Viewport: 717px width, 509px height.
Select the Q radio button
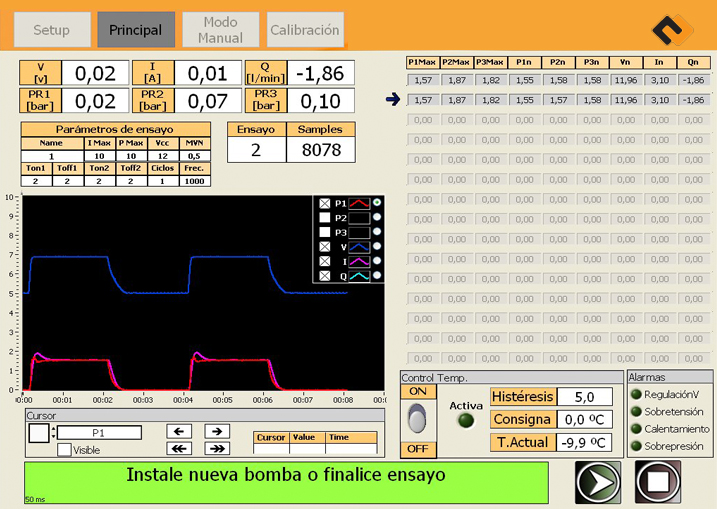377,275
